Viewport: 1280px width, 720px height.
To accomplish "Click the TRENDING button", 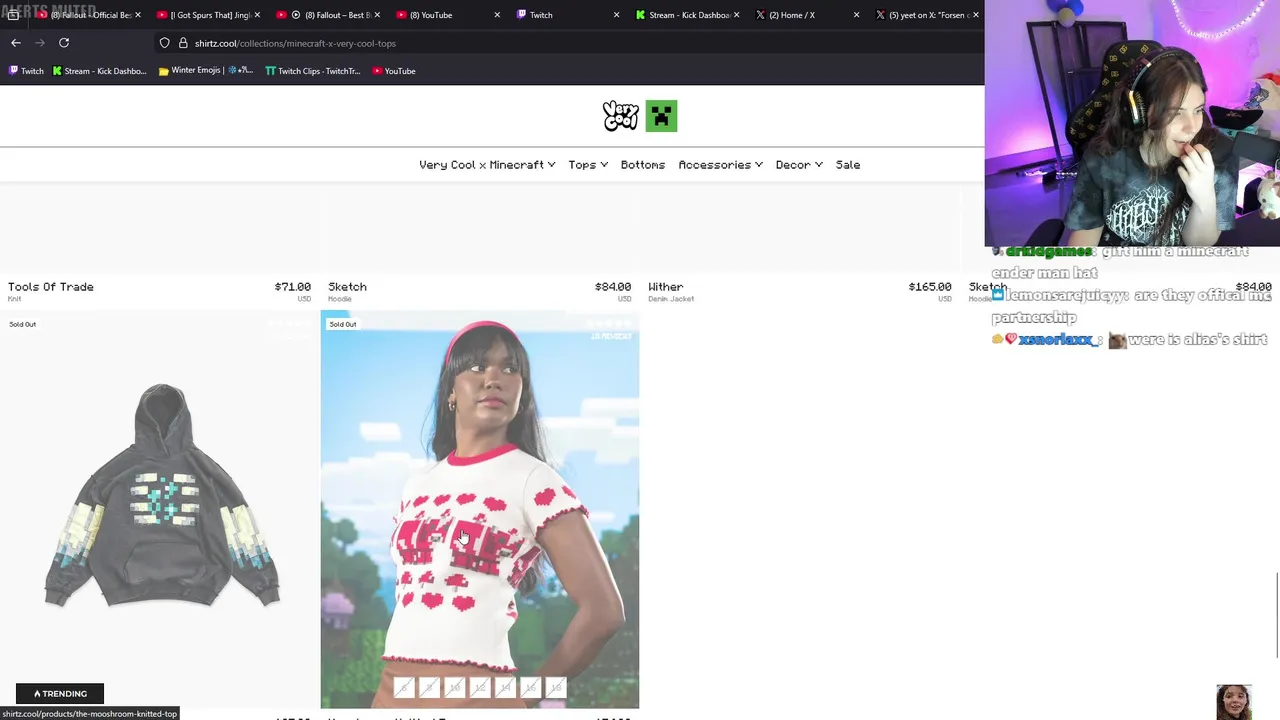I will tap(60, 694).
